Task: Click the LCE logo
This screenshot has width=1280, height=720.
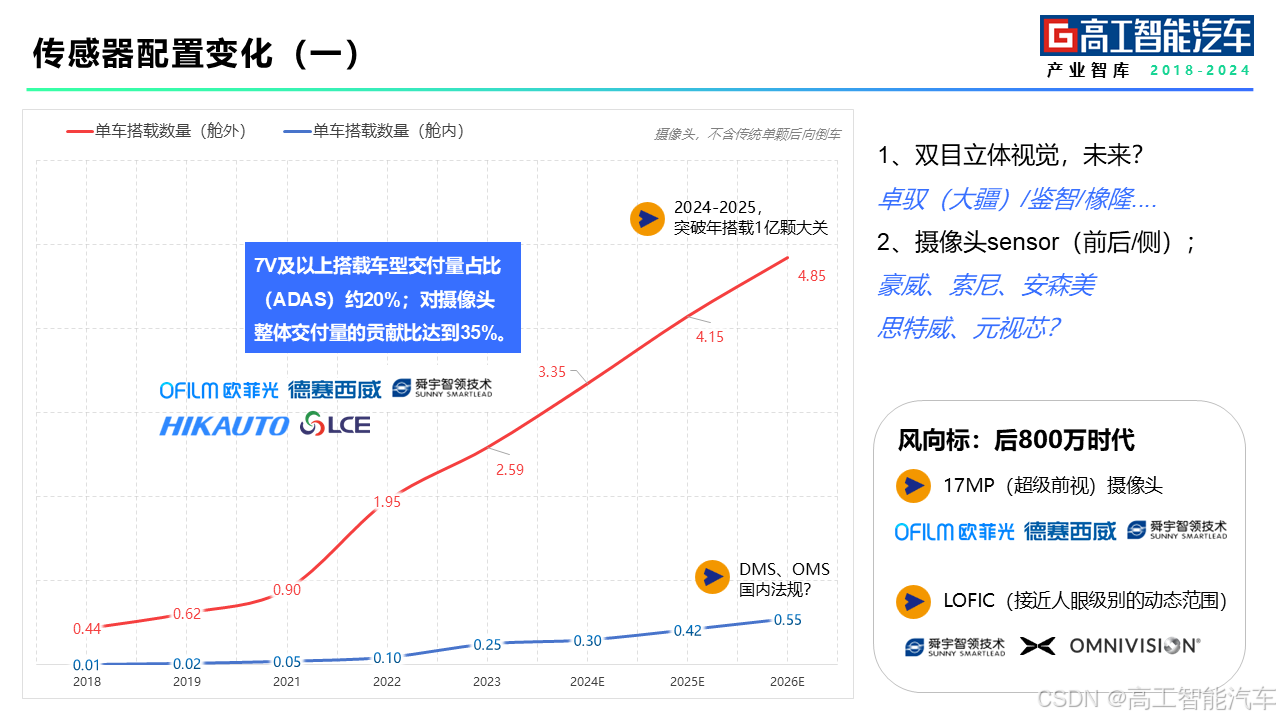Action: pos(335,425)
